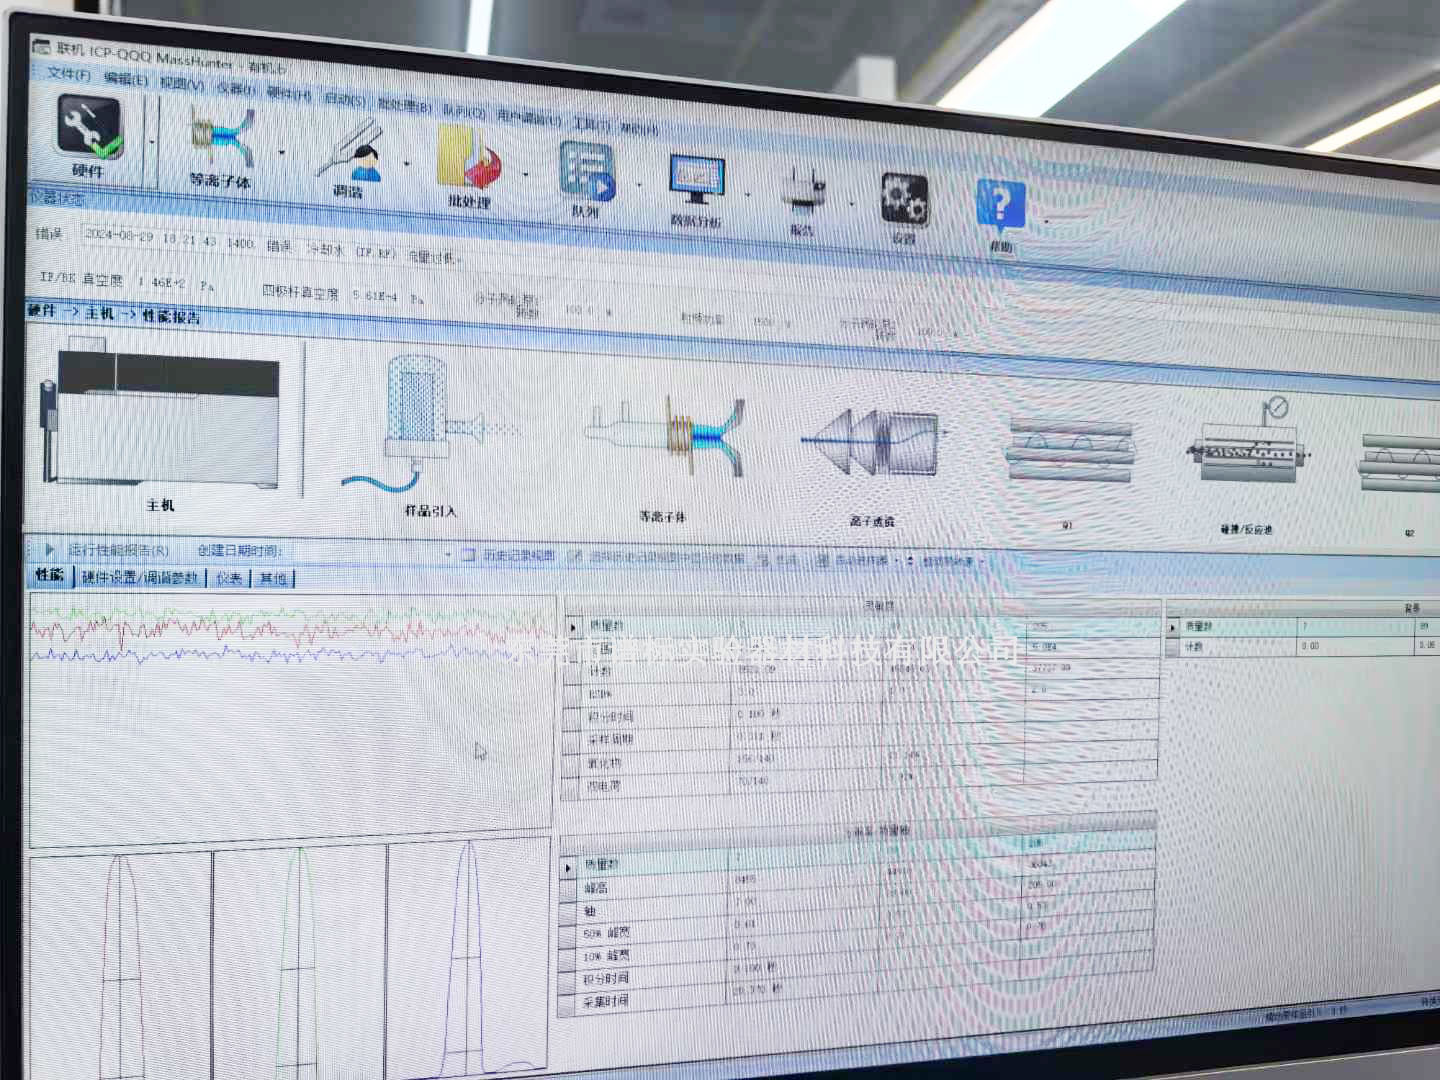Toggle the 历史记录视图 checkbox
The width and height of the screenshot is (1440, 1080).
pyautogui.click(x=468, y=555)
